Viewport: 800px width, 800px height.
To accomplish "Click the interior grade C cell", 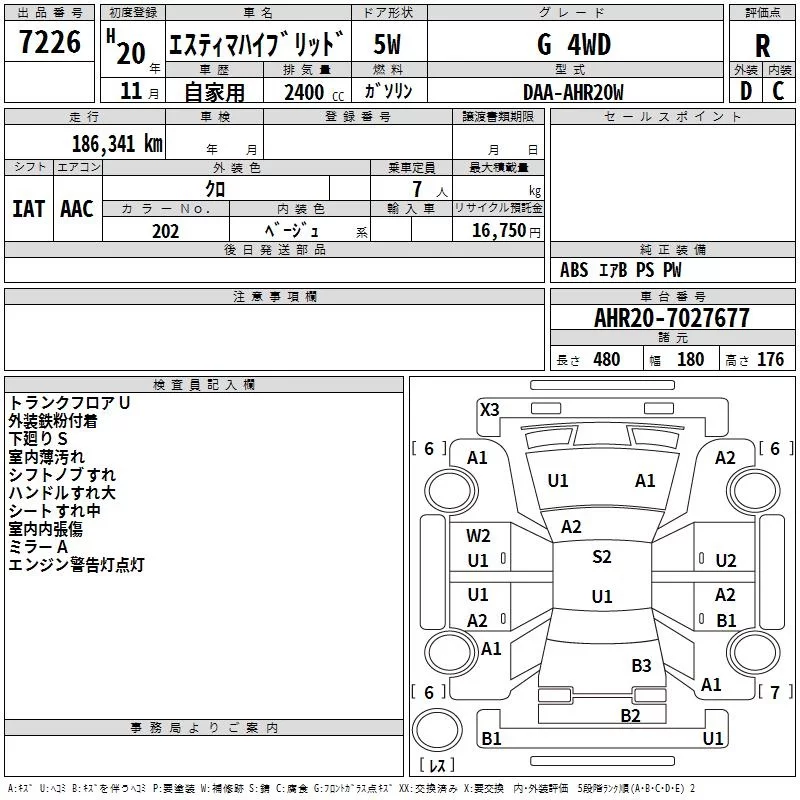I will pyautogui.click(x=779, y=91).
